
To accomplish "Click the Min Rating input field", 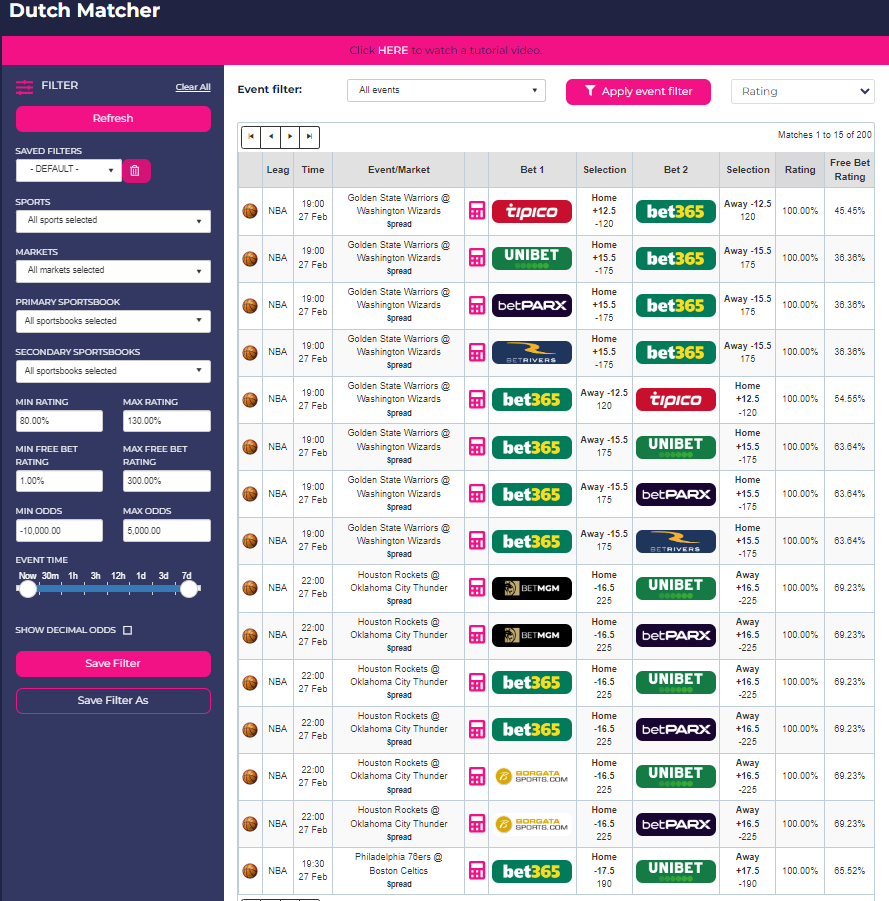I will (x=59, y=422).
